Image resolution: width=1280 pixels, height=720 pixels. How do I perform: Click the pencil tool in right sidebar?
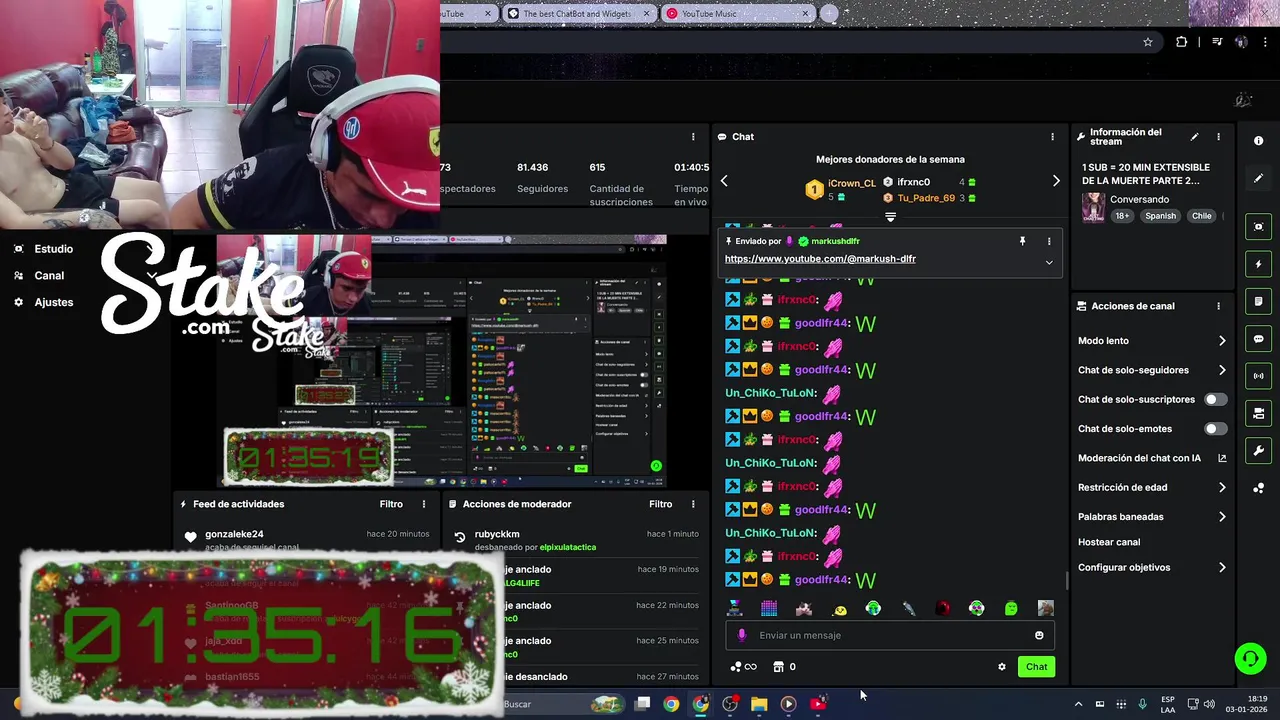tap(1258, 178)
